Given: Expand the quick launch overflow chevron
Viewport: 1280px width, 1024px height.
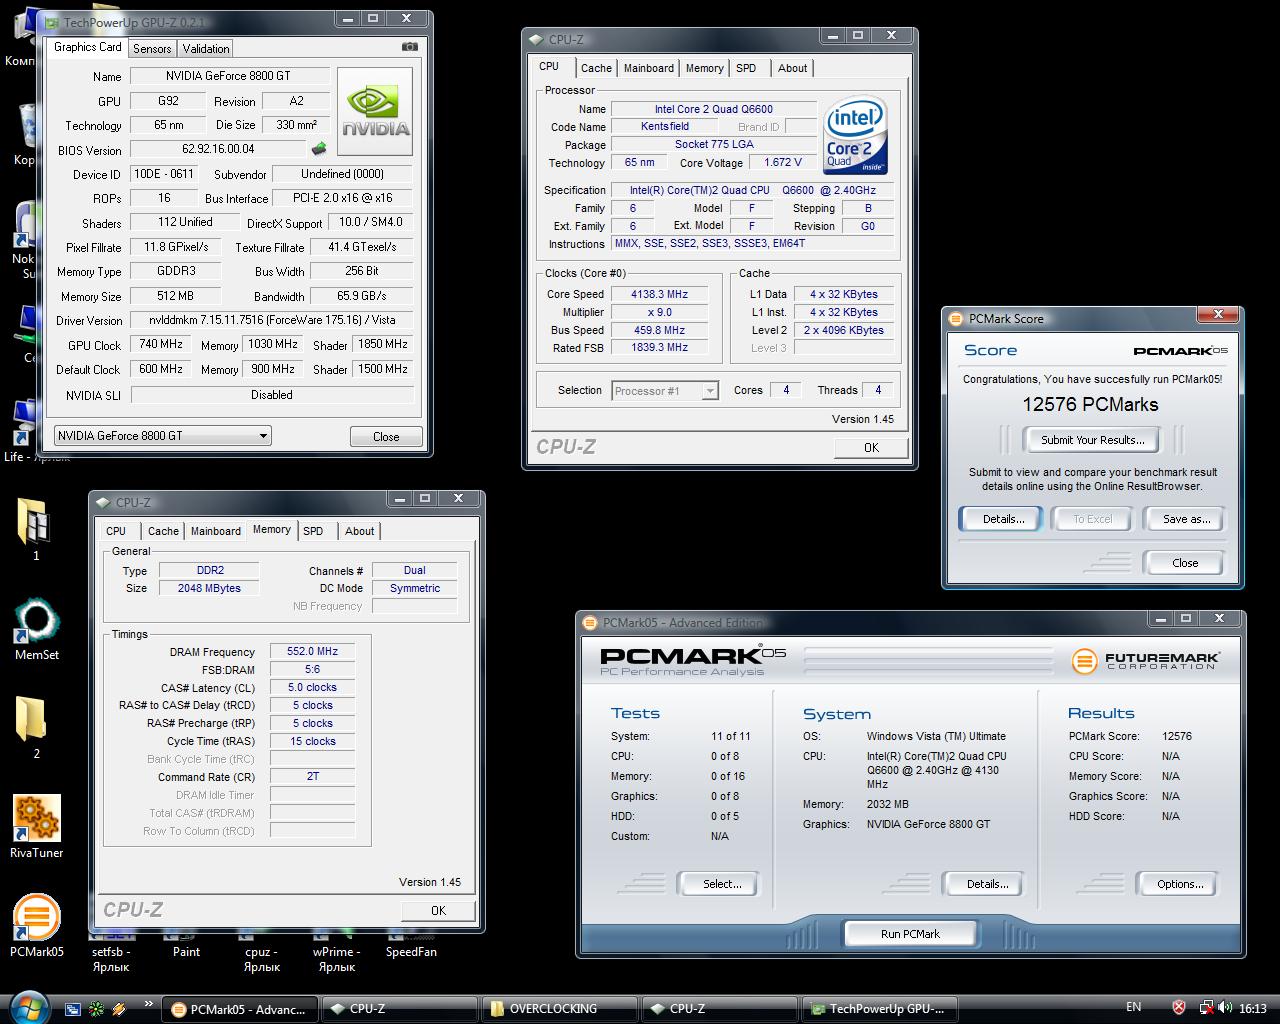Looking at the screenshot, I should coord(149,1003).
